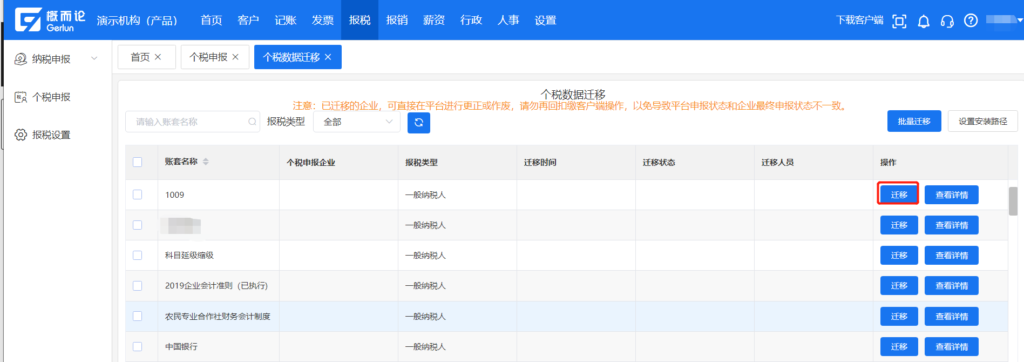Image resolution: width=1024 pixels, height=362 pixels.
Task: Click 查看详情 for 科目延级缩级 row
Action: [x=952, y=255]
